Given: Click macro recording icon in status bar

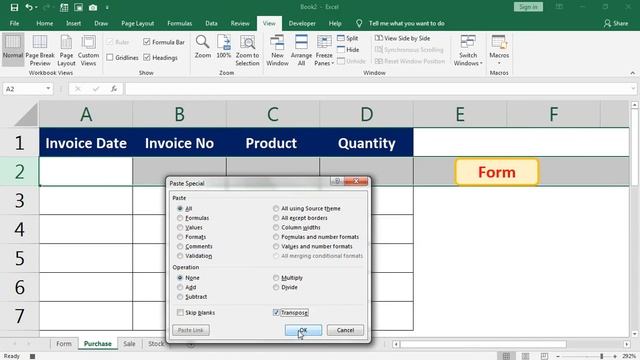Looking at the screenshot, I should [x=32, y=356].
